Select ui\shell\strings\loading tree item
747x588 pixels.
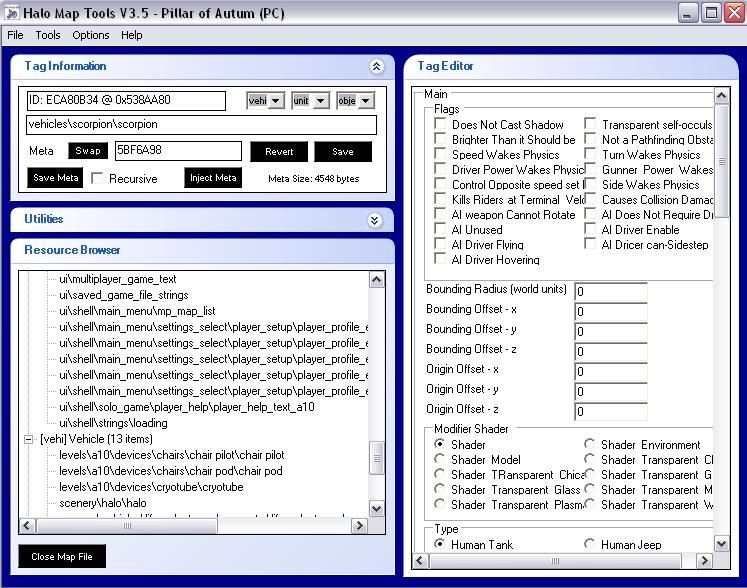pyautogui.click(x=113, y=423)
